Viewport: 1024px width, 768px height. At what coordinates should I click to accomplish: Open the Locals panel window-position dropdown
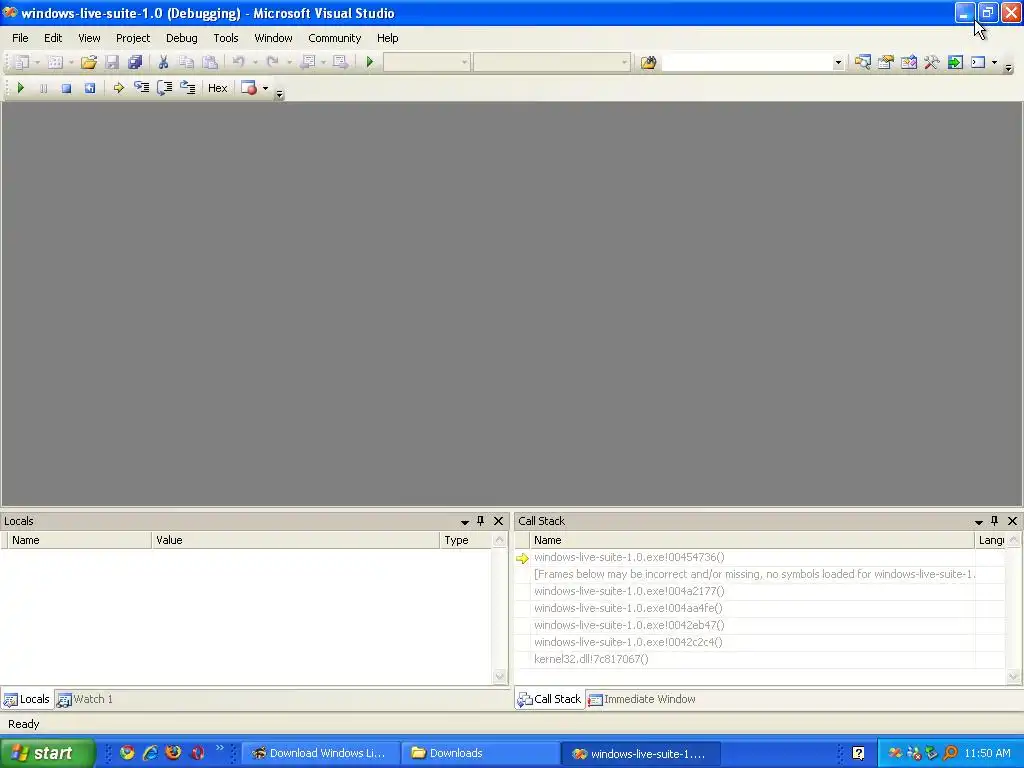click(464, 521)
